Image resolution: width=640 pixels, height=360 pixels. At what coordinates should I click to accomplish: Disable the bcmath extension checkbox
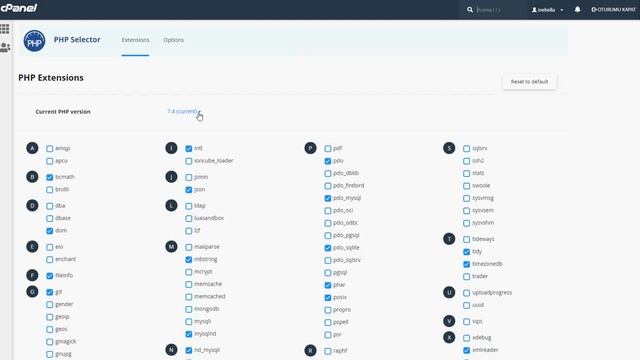click(49, 177)
